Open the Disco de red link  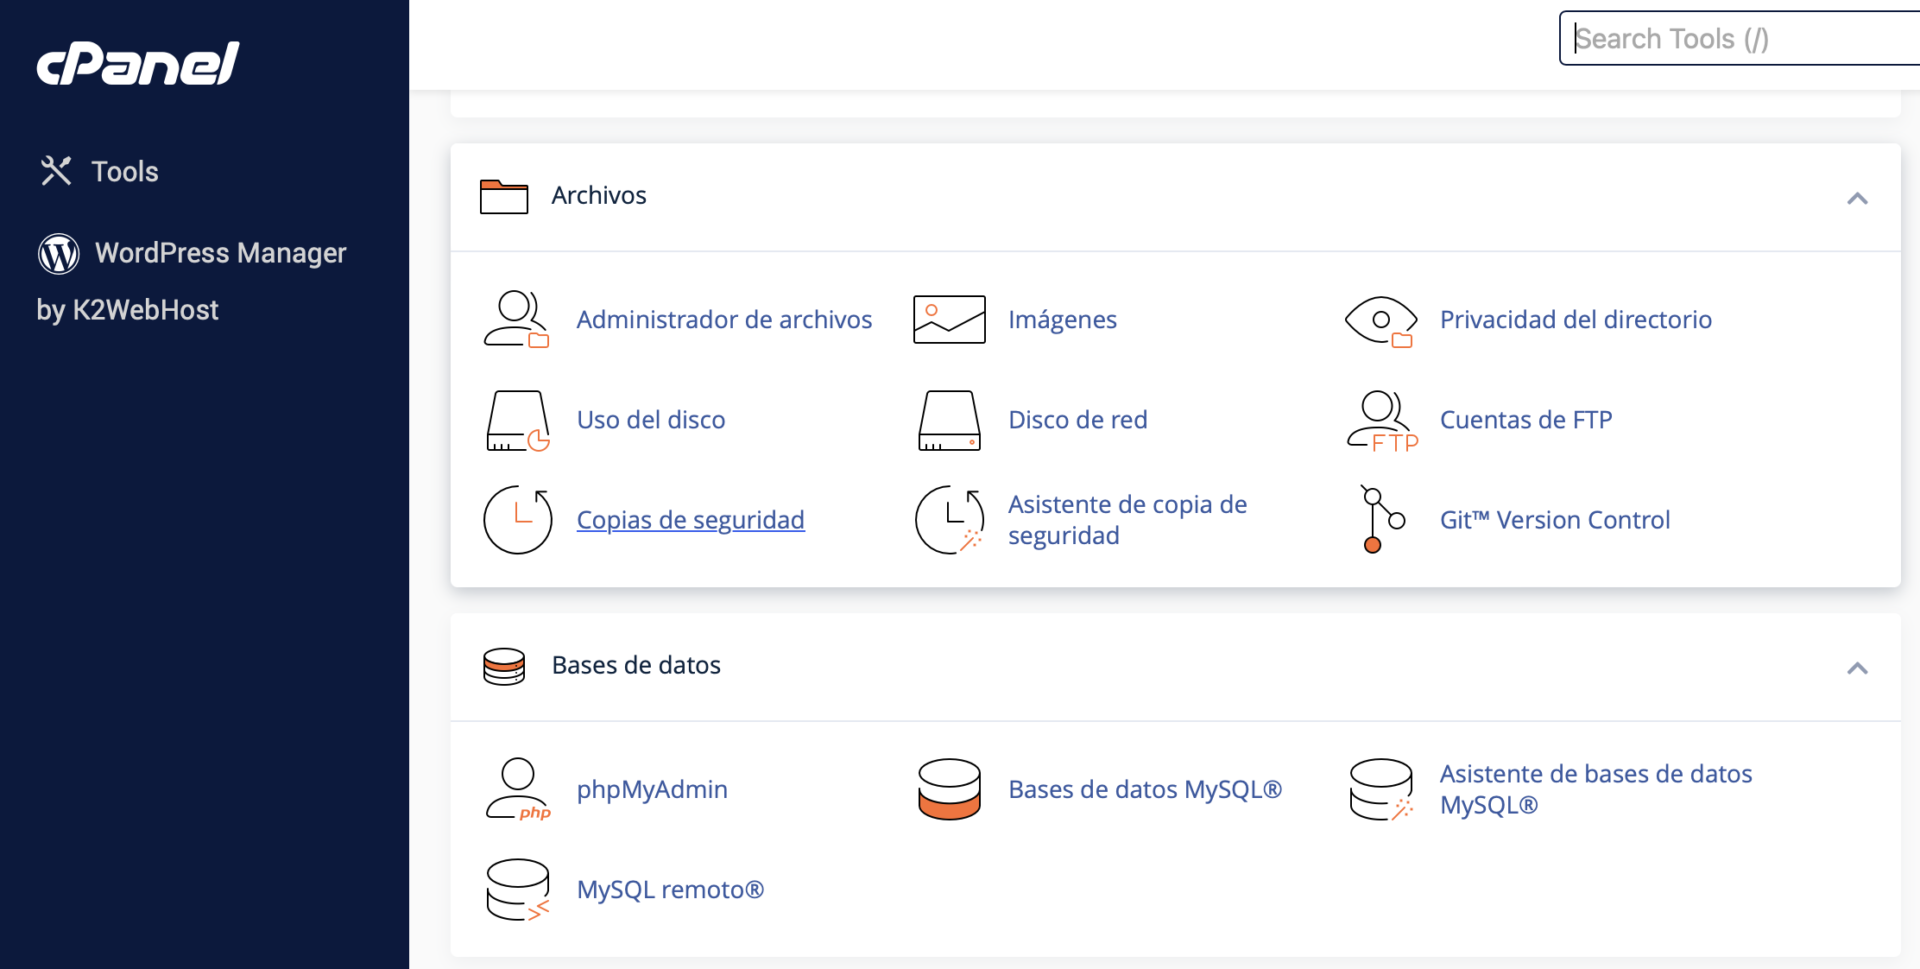[1078, 419]
